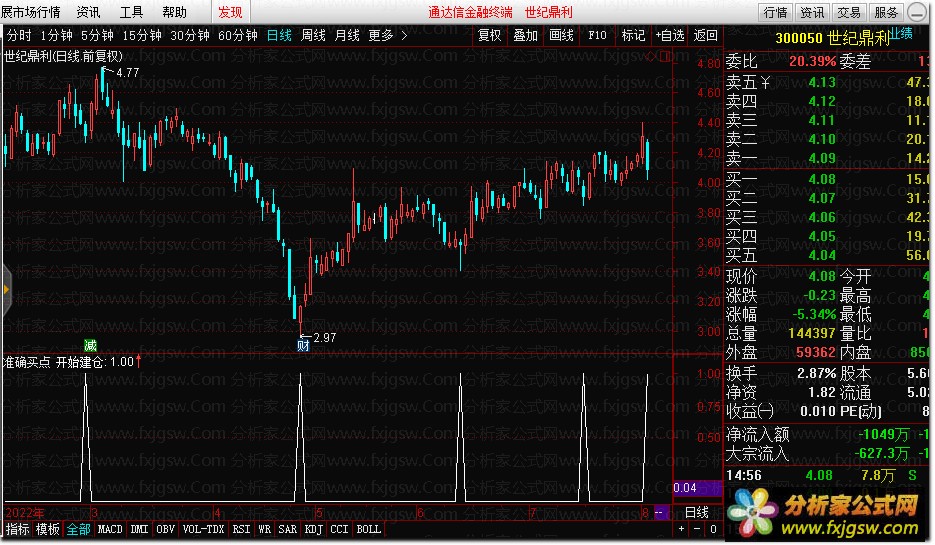Open F10 company information
935x545 pixels.
tap(597, 36)
